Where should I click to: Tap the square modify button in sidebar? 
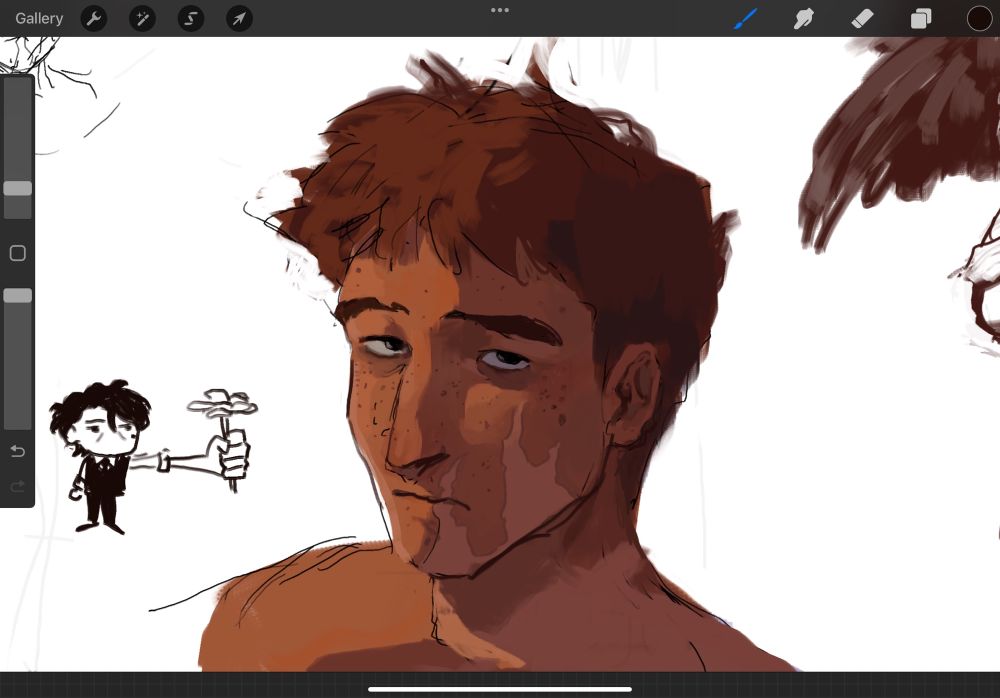(18, 253)
